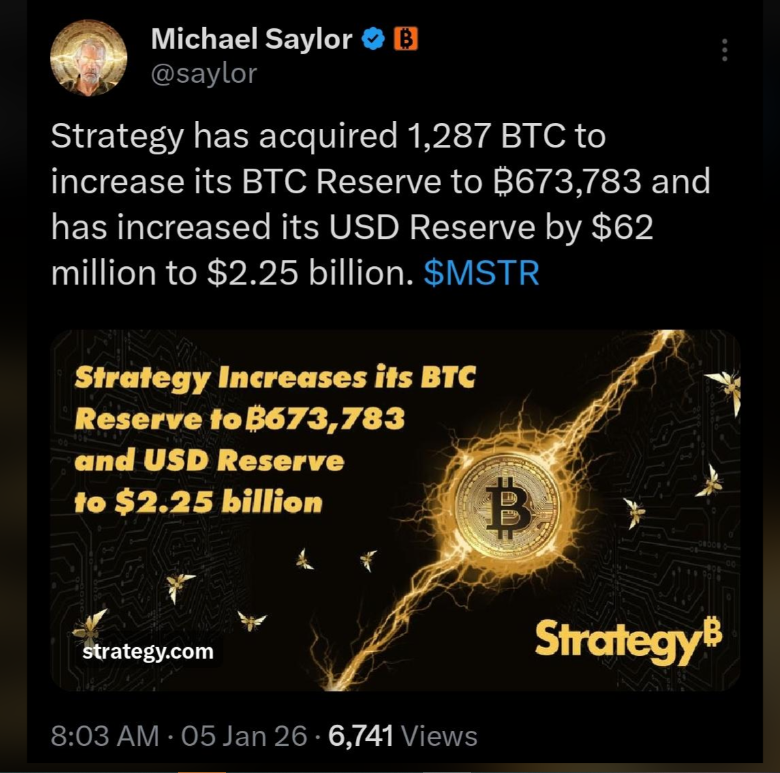Open the $MSTR cashtag link

481,273
